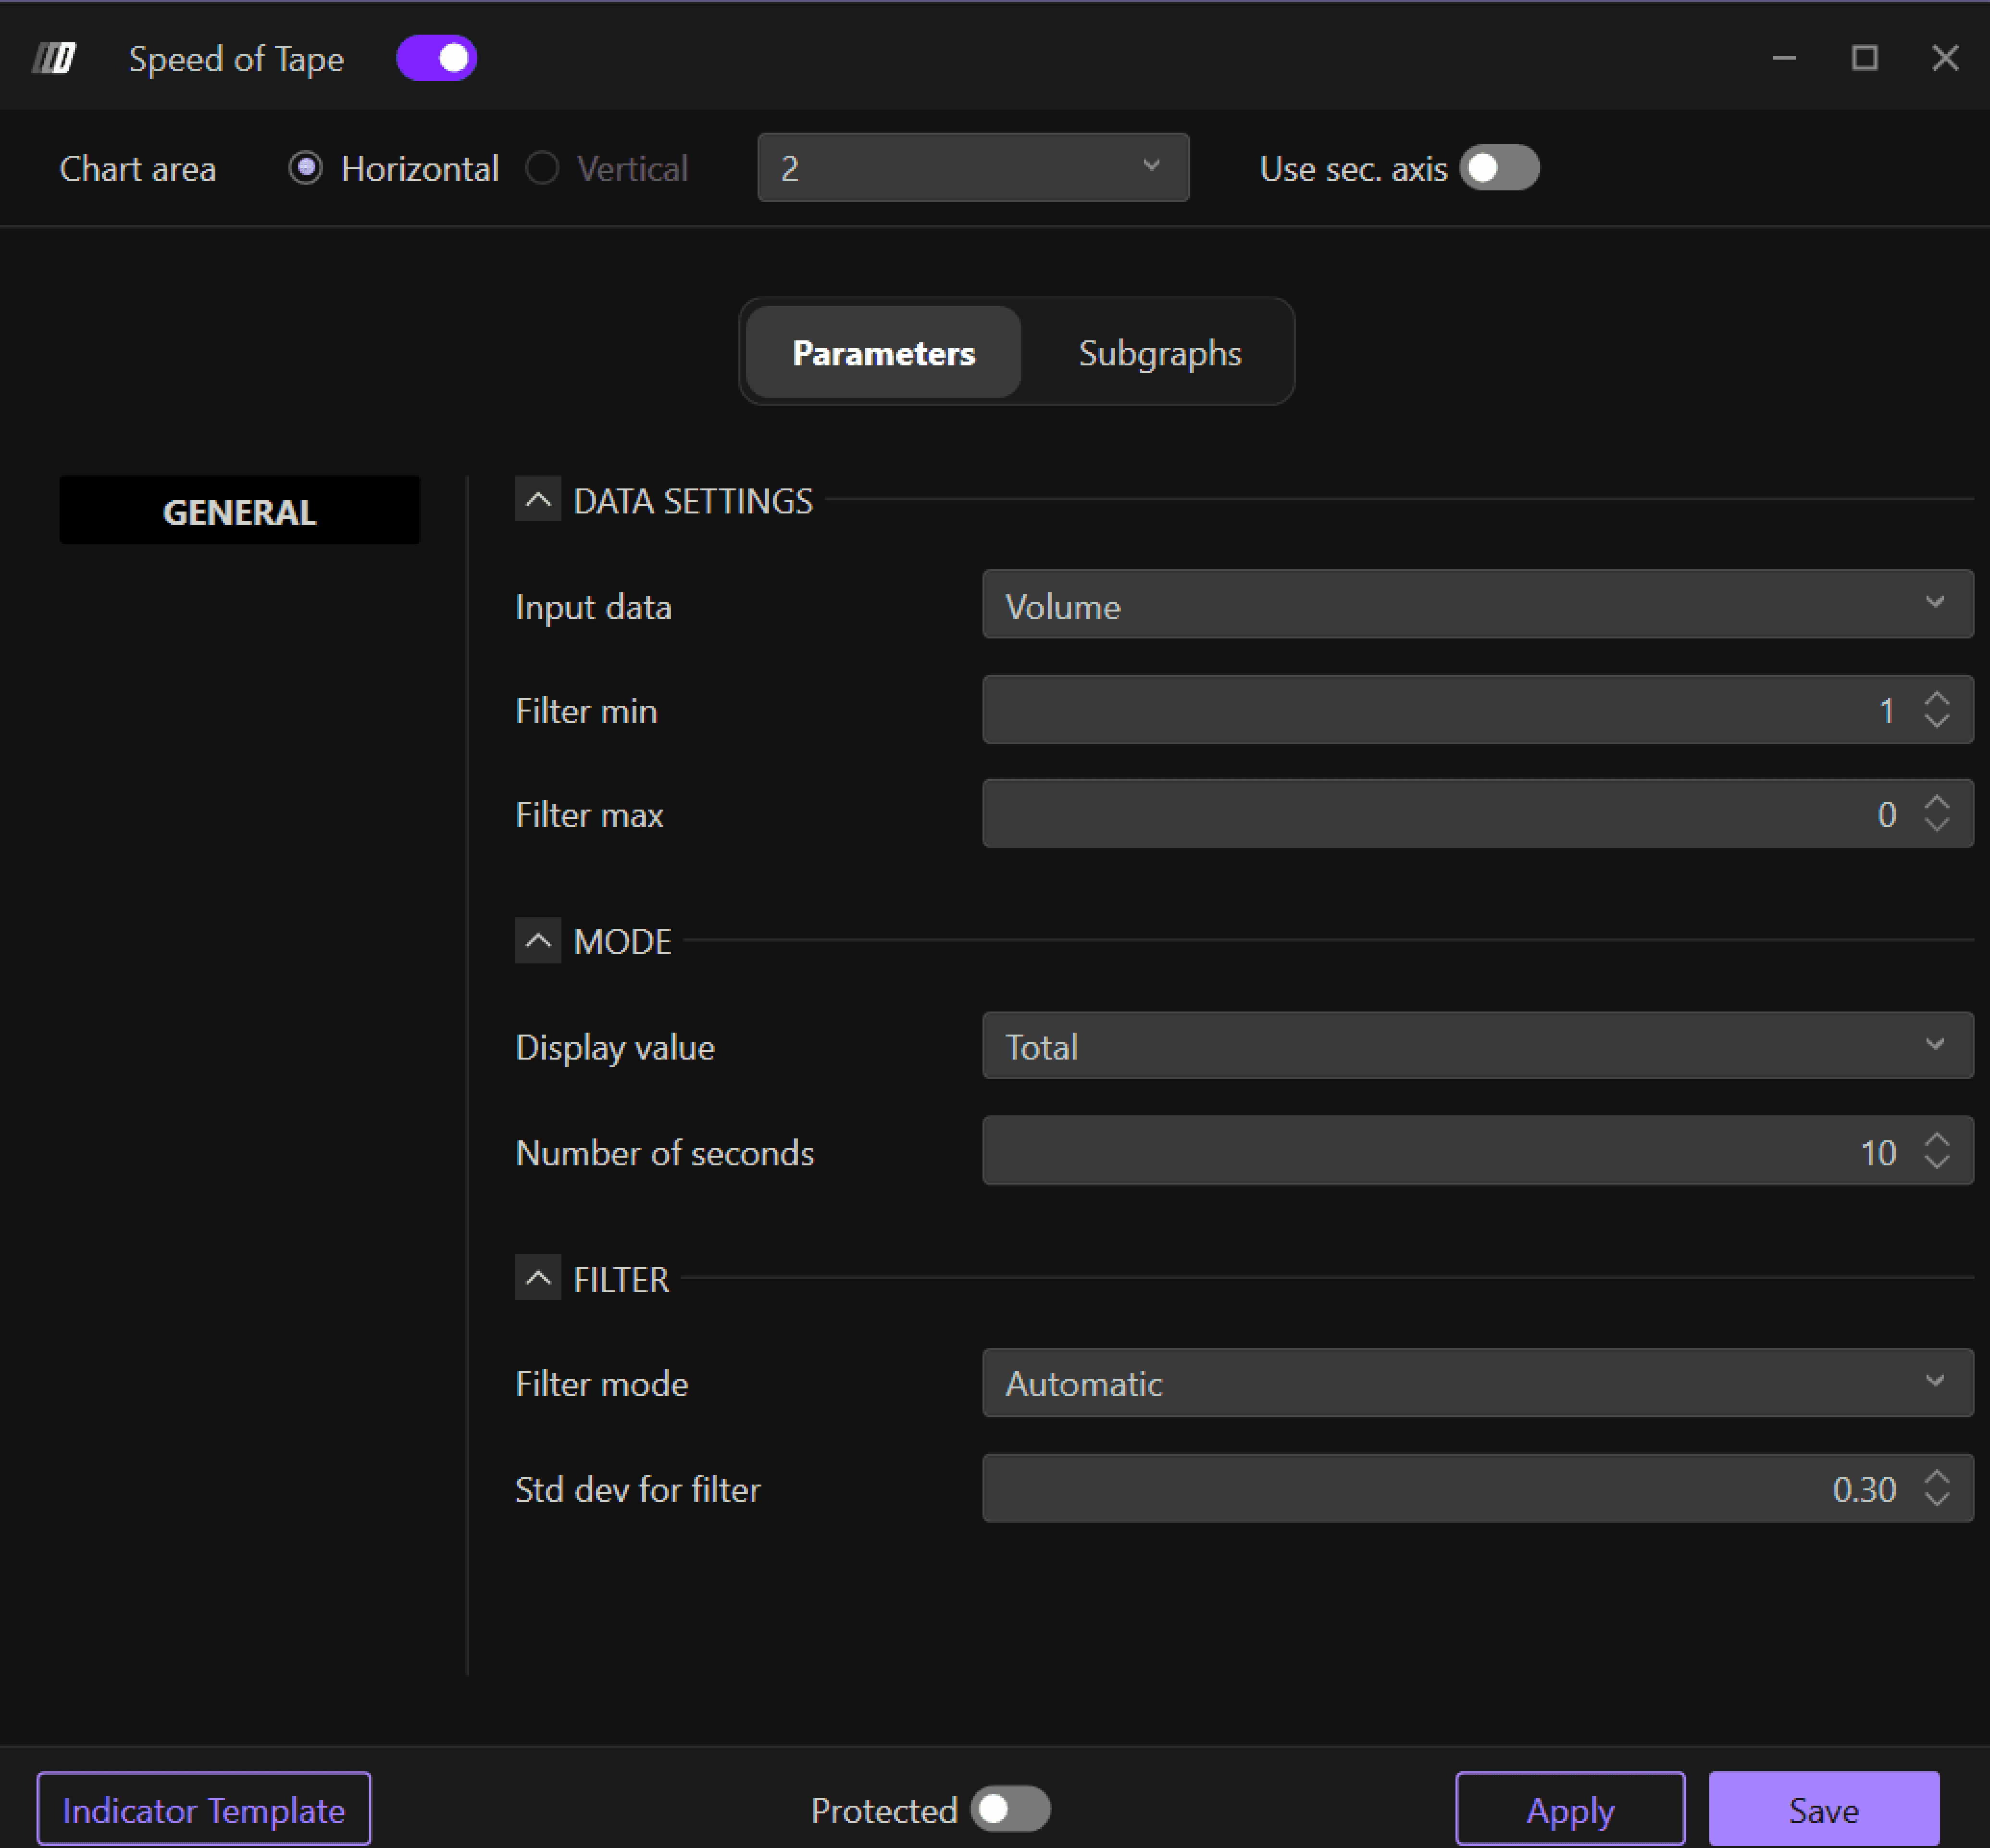Switch to the Subgraphs tab
Screen dimensions: 1990x1848
point(1159,353)
